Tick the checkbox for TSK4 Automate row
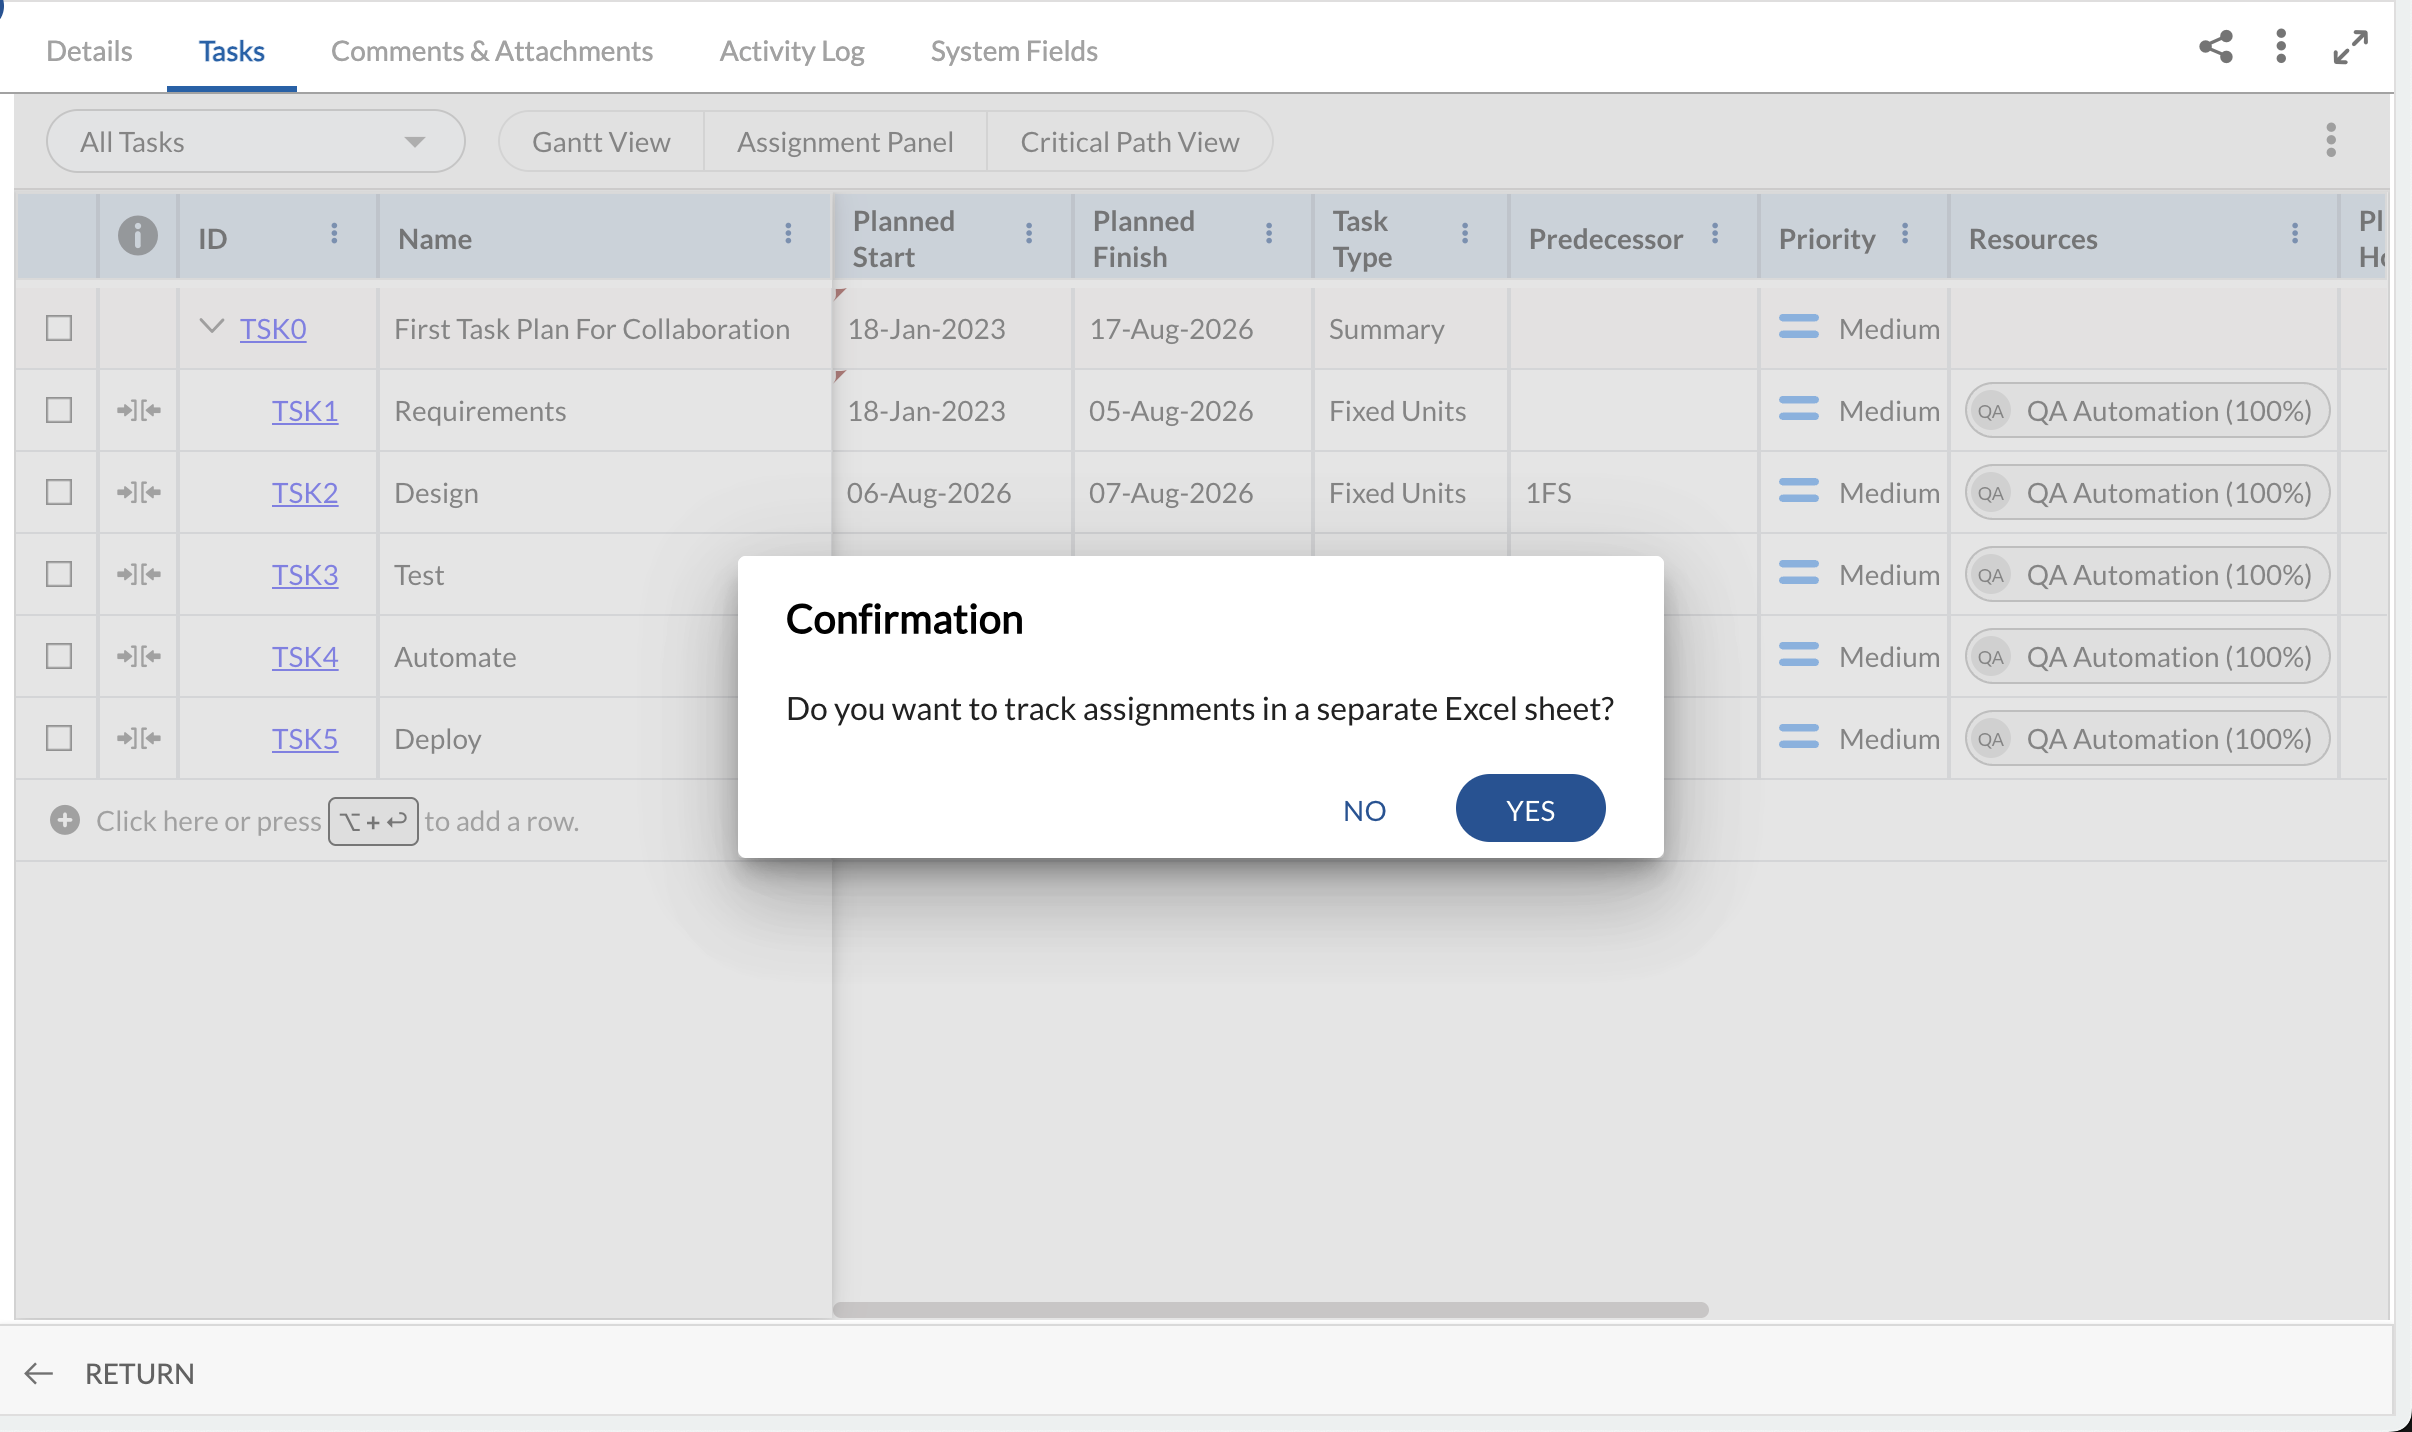 pyautogui.click(x=59, y=656)
